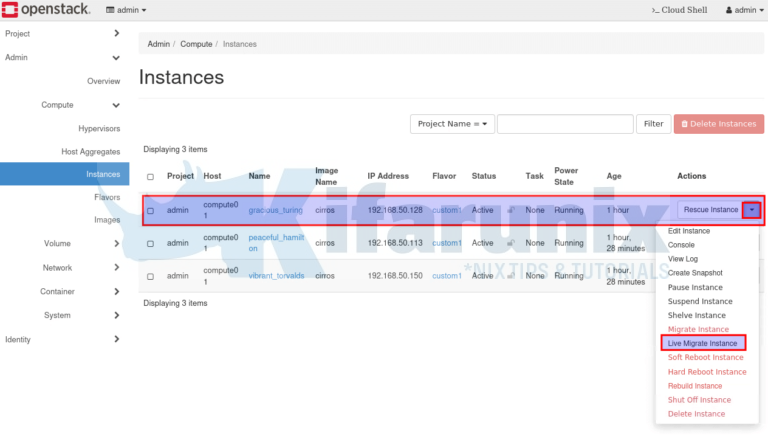768x439 pixels.
Task: Choose Shelve Instance from actions menu
Action: click(696, 315)
